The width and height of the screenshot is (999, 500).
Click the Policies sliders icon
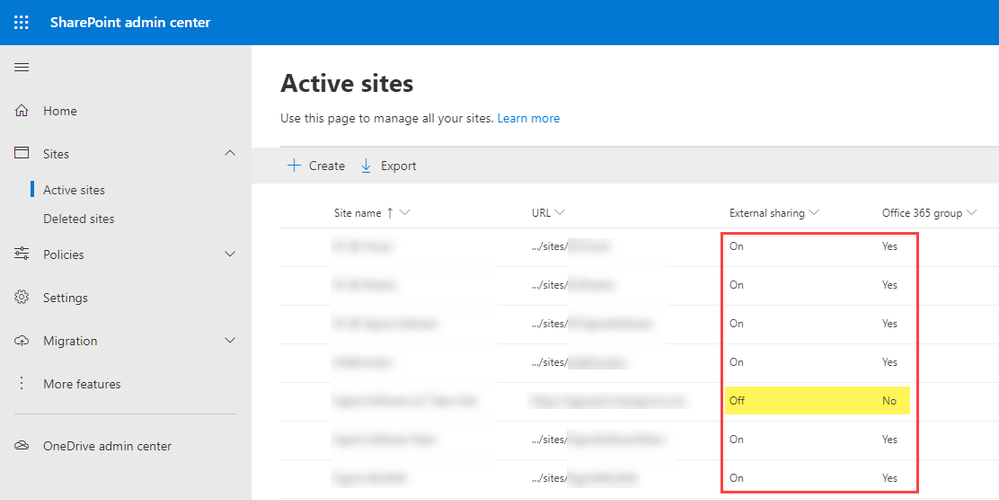tap(22, 254)
